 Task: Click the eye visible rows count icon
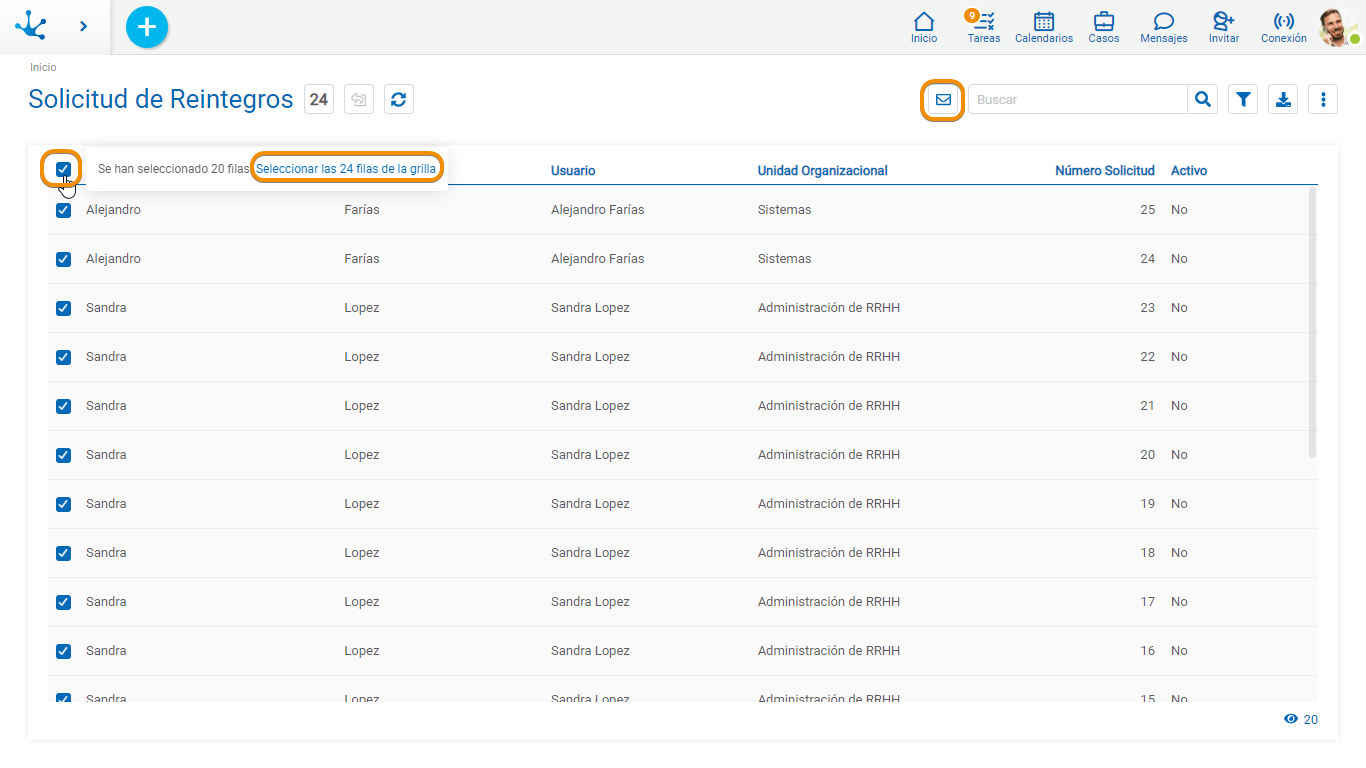click(1291, 719)
